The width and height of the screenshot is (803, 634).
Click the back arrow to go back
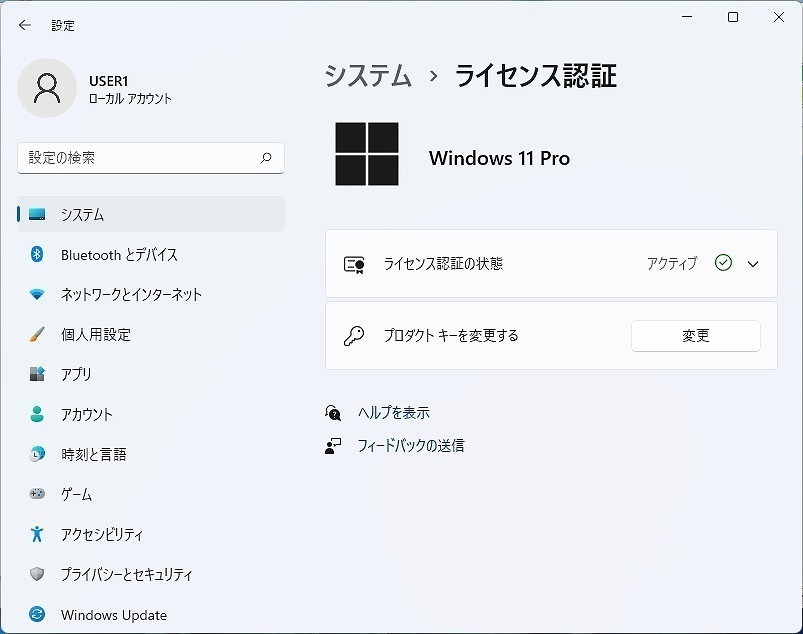click(x=24, y=25)
